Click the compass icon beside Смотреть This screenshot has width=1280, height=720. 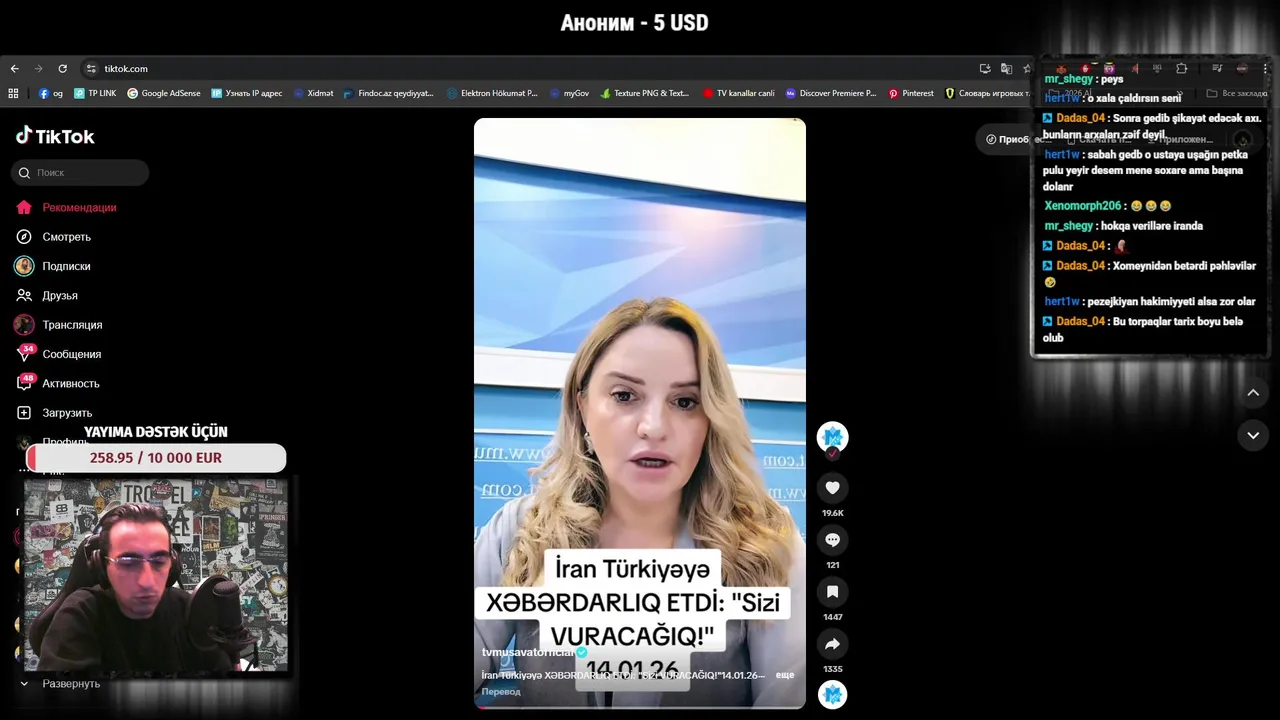point(24,237)
